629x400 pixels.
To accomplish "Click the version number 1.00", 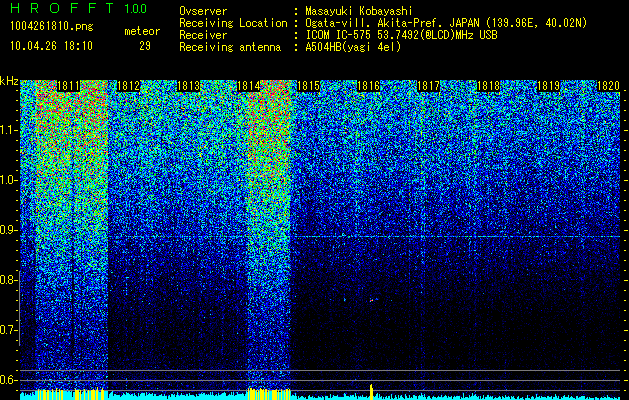I will [x=136, y=9].
